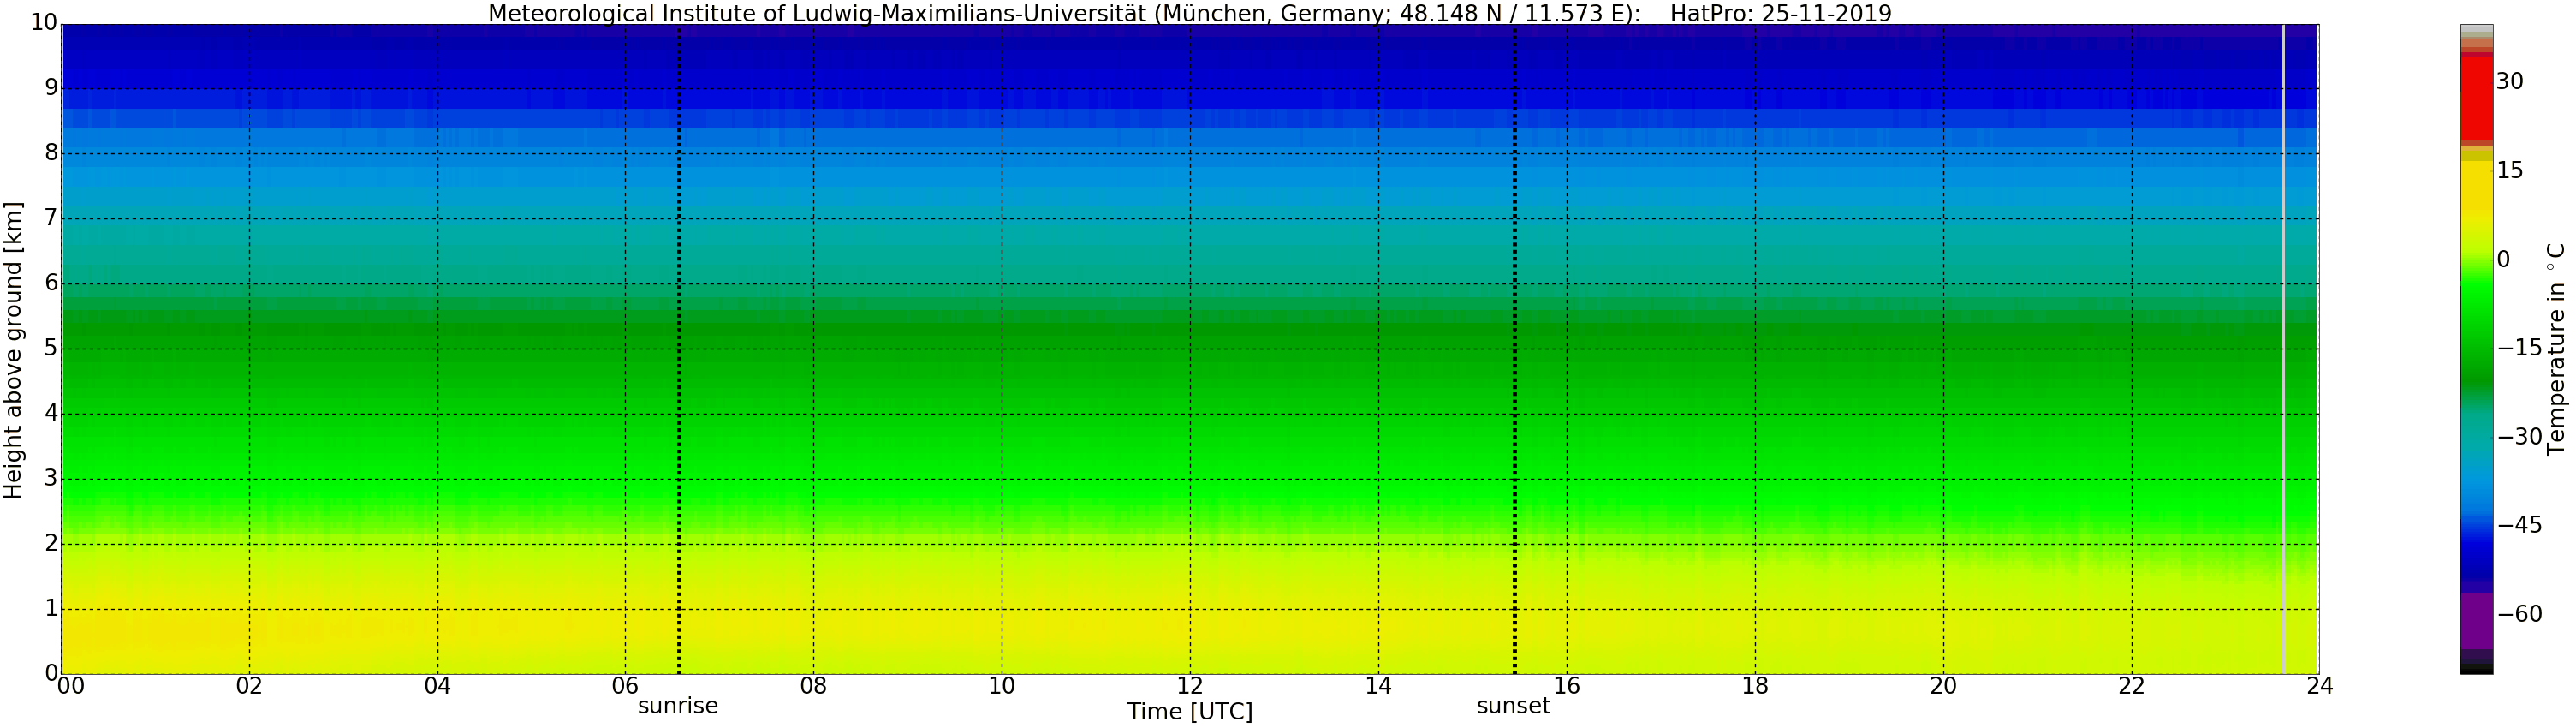
Task: Click the gray vertical line near 24 UTC
Action: click(x=2282, y=350)
